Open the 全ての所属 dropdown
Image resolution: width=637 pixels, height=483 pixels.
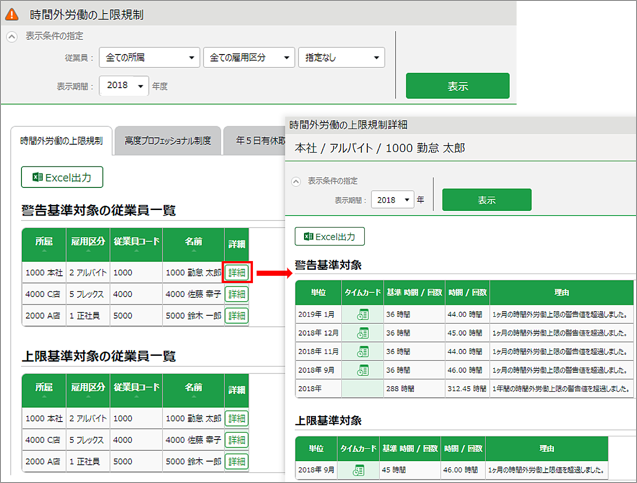point(149,57)
